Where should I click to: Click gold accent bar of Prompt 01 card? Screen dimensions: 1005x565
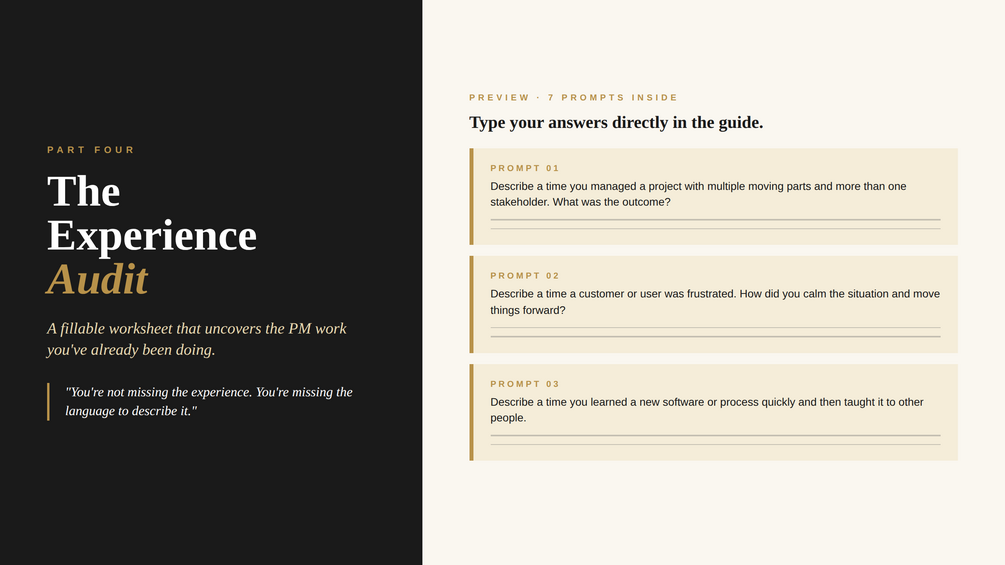(x=472, y=197)
